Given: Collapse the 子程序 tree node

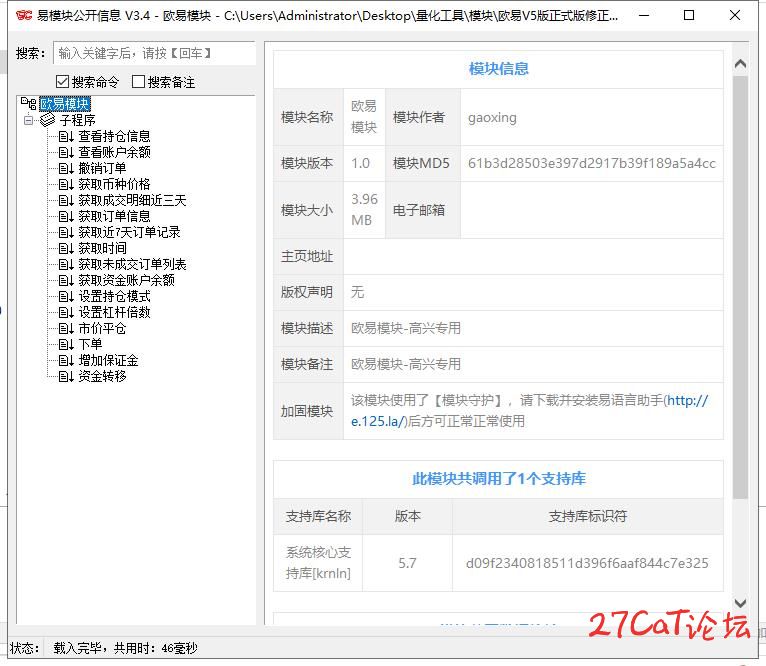Looking at the screenshot, I should pos(29,120).
